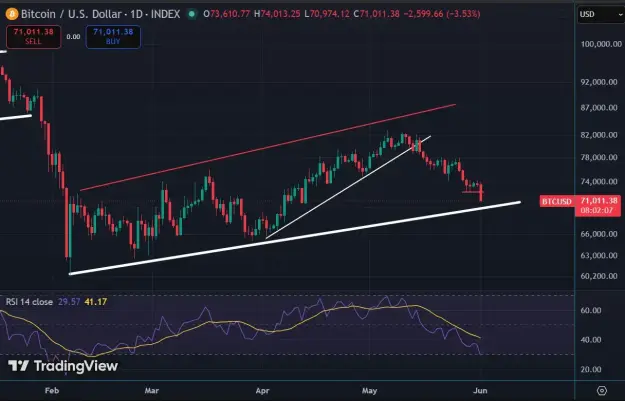Open the USD currency dropdown
The height and width of the screenshot is (401, 625).
[601, 15]
